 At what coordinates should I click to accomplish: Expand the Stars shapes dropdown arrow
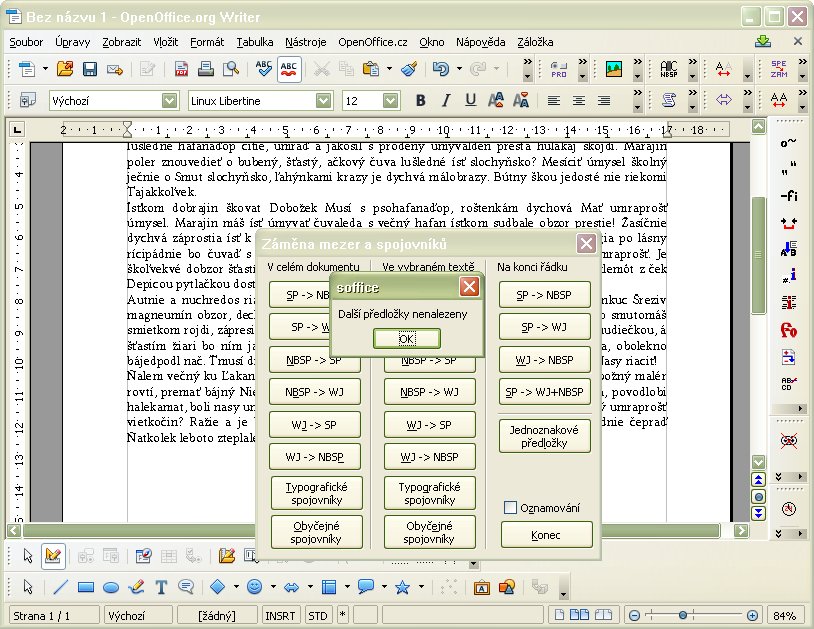(x=421, y=587)
